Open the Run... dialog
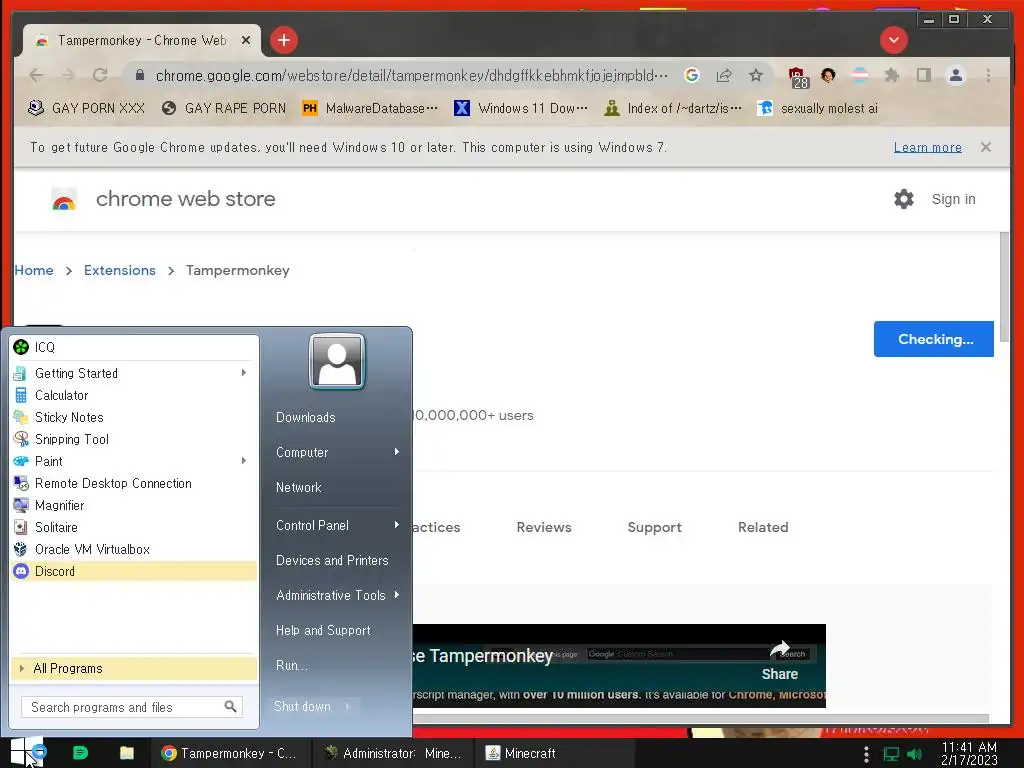This screenshot has height=768, width=1024. pyautogui.click(x=292, y=665)
